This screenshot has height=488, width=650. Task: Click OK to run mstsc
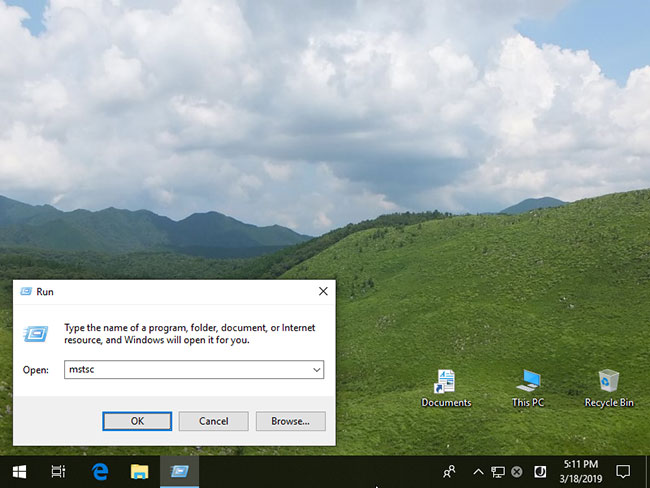137,421
